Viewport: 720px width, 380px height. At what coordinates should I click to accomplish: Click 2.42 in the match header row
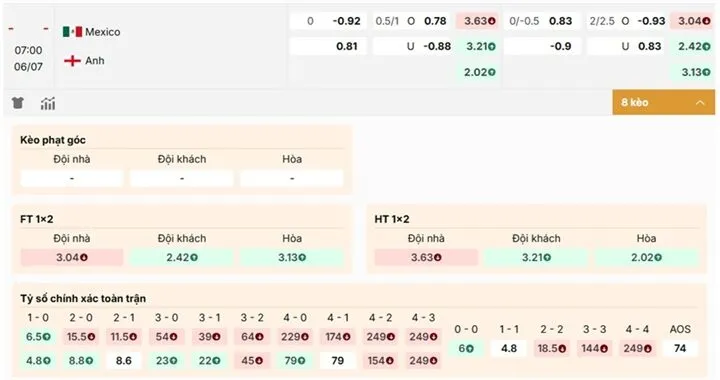(692, 46)
